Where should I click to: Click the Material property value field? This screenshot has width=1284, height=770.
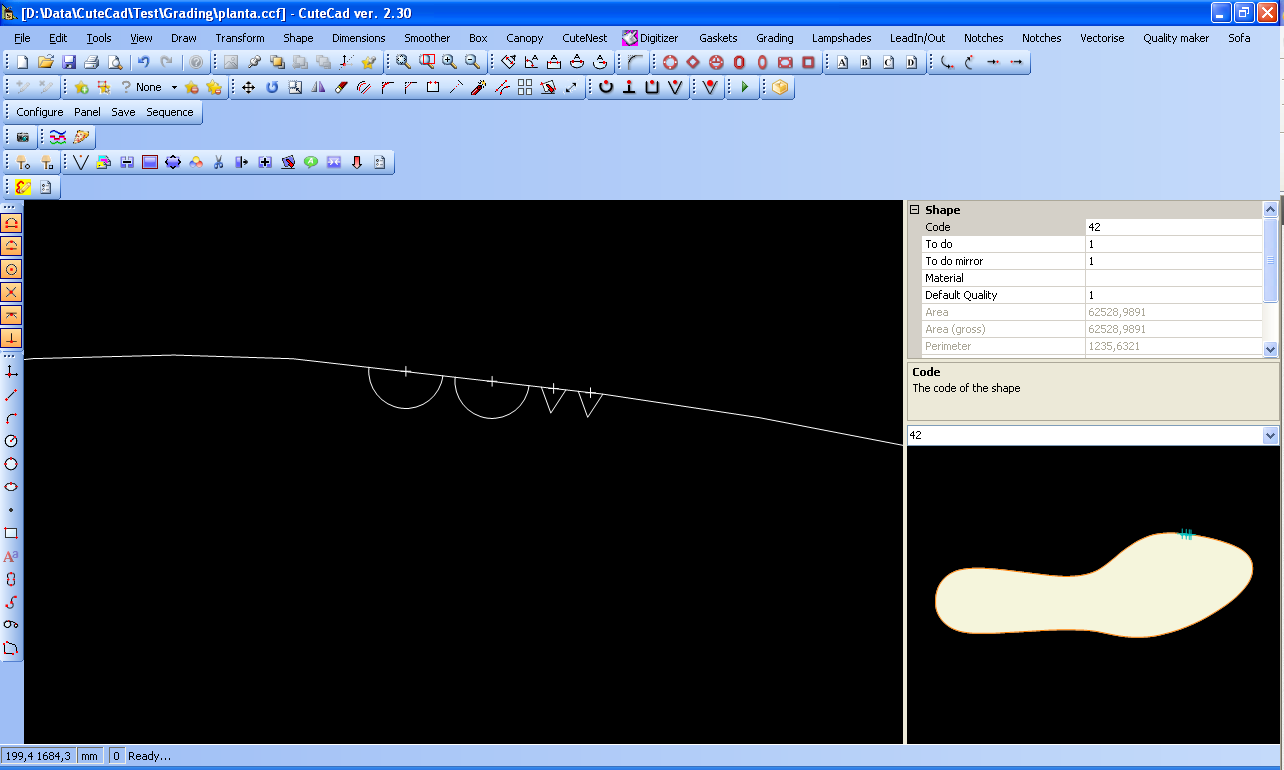click(x=1173, y=278)
